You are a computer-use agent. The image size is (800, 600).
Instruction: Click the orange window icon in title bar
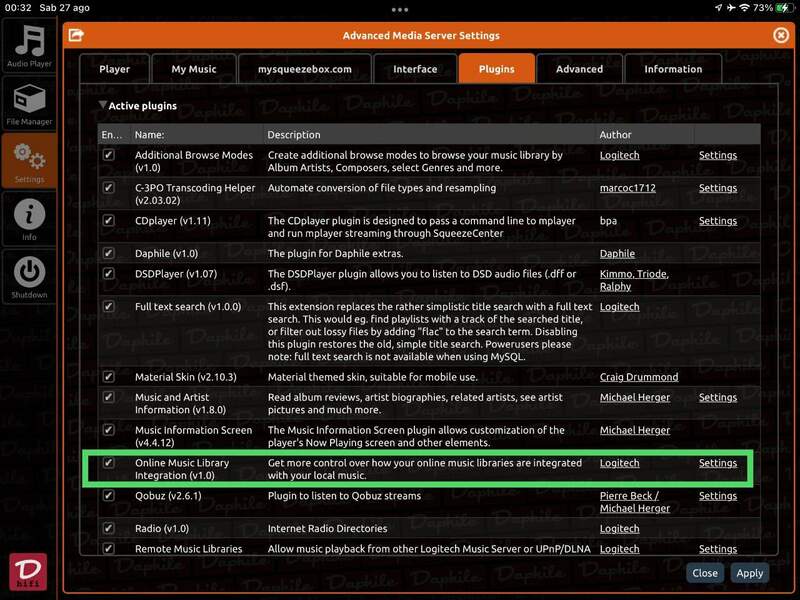(76, 35)
